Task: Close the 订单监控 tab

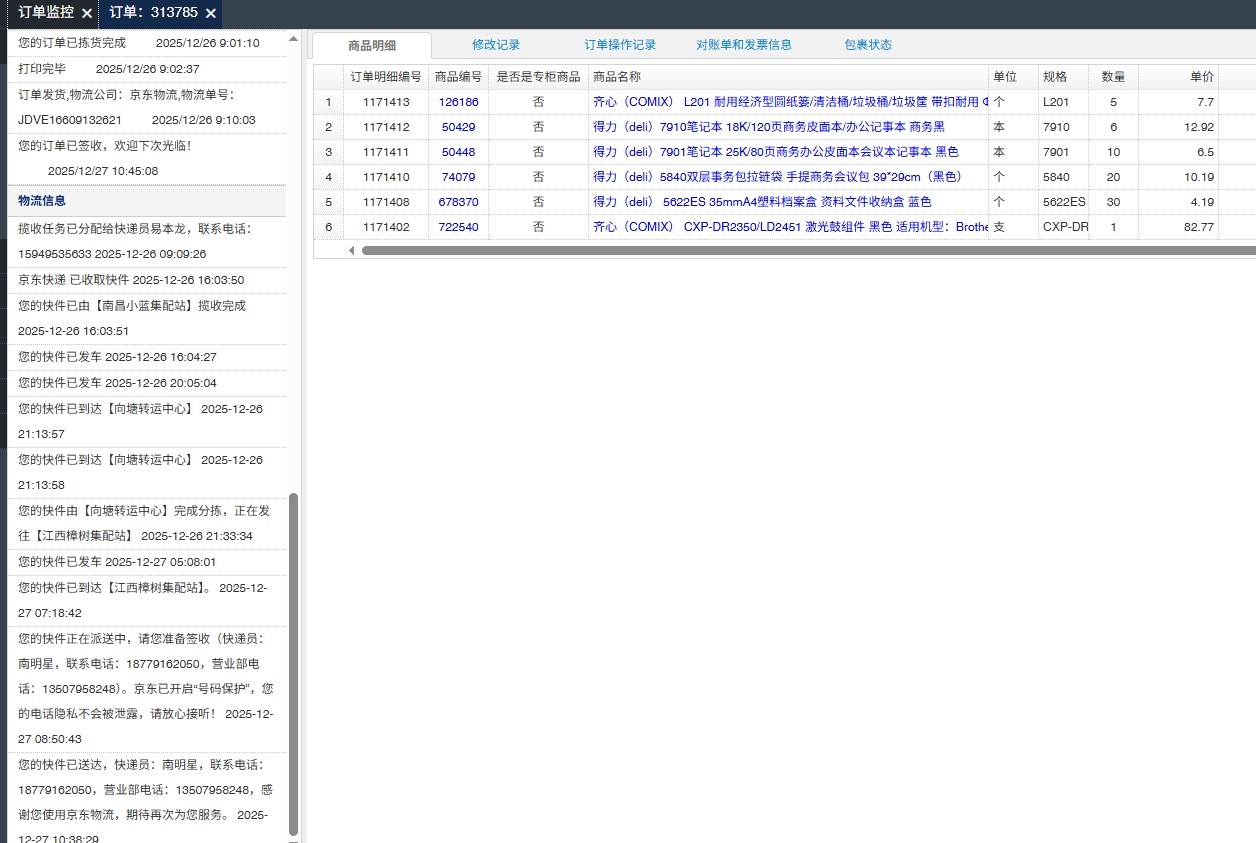Action: tap(87, 13)
